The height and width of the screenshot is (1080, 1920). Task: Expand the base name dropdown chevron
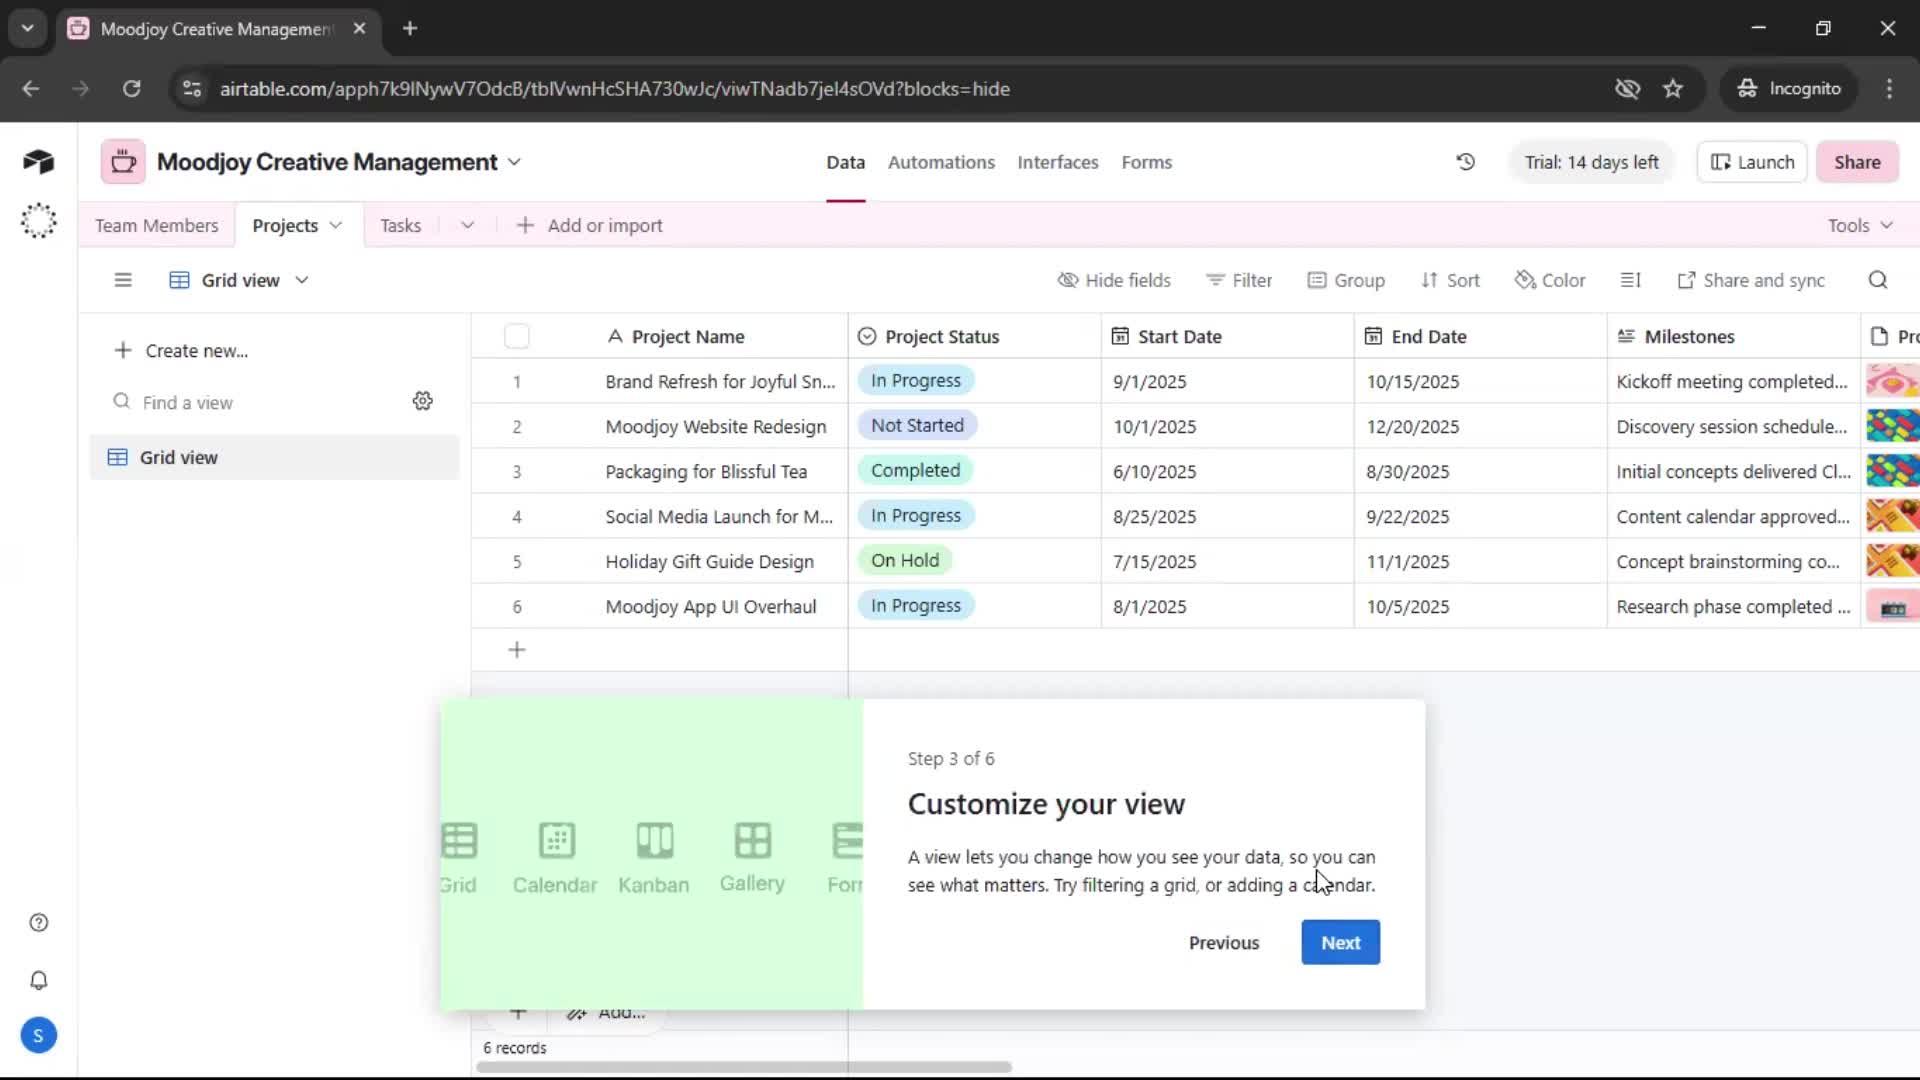[514, 162]
